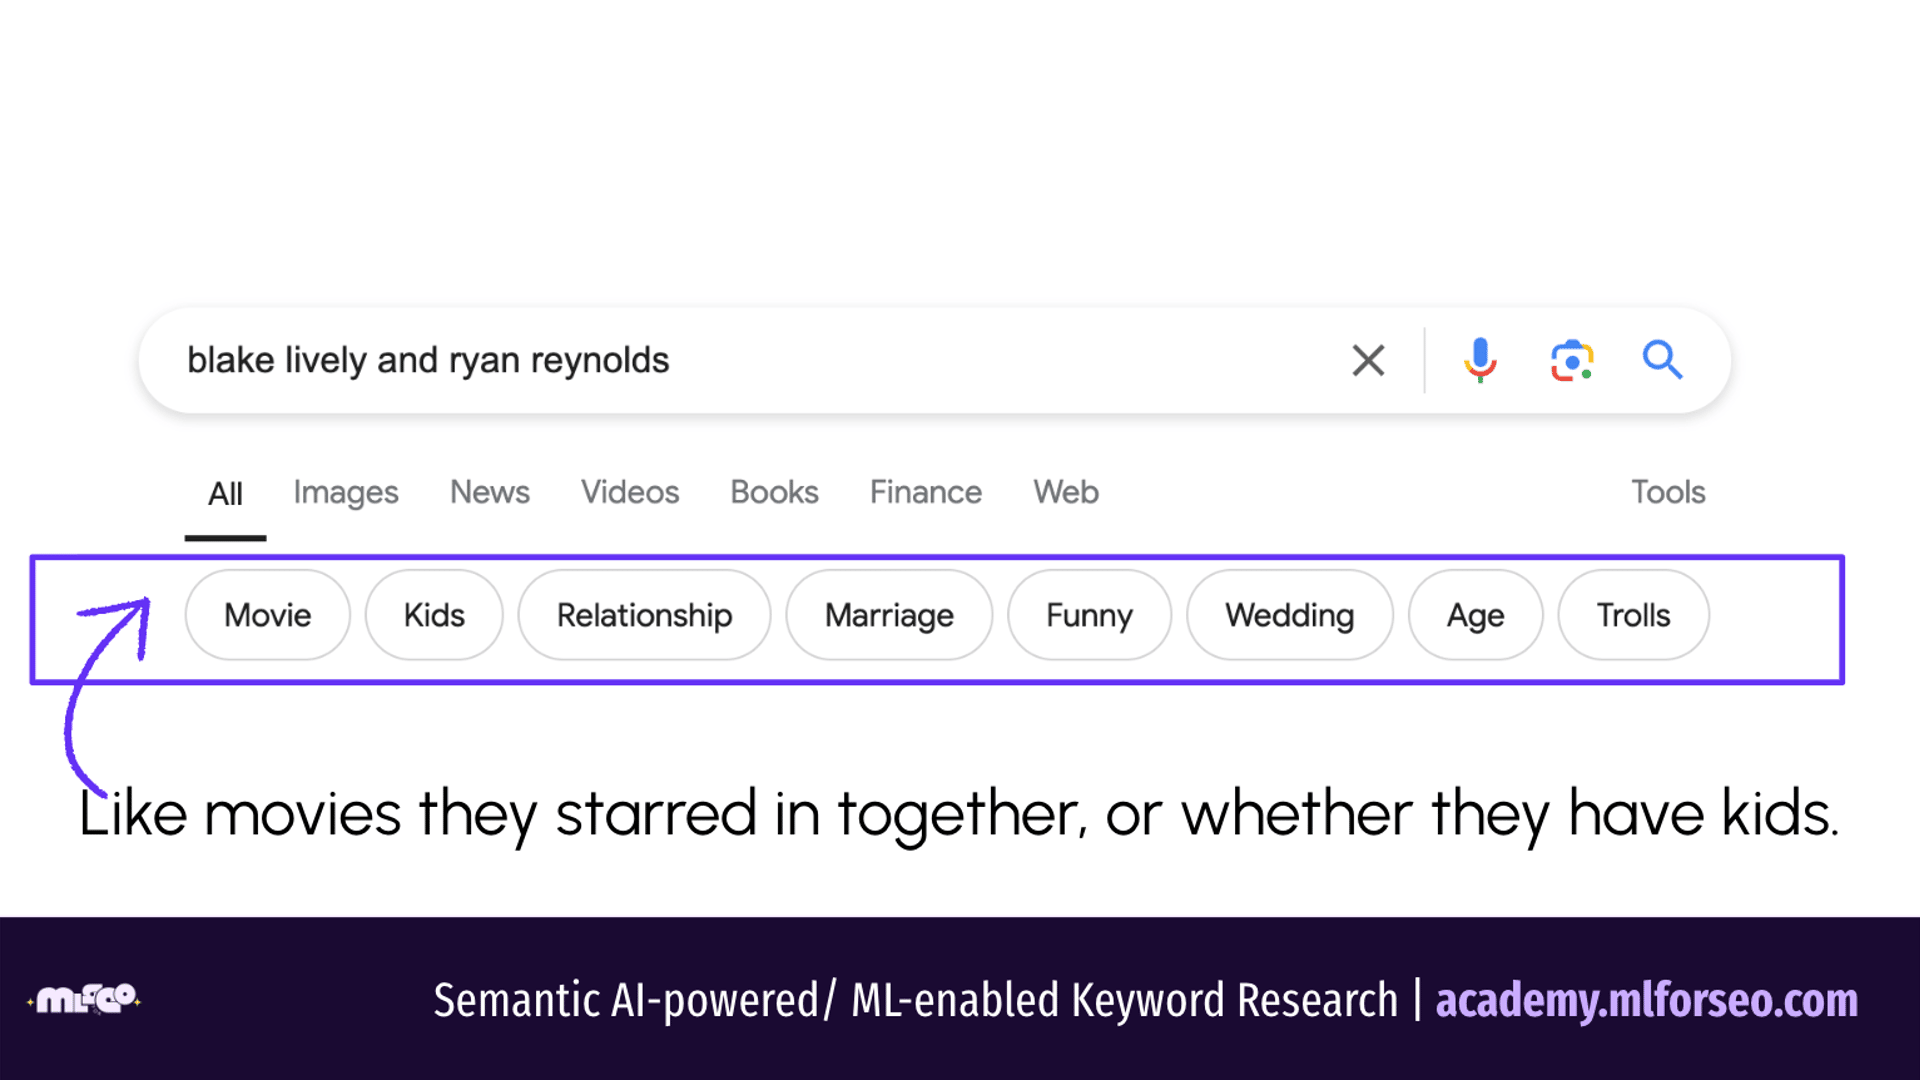Viewport: 1920px width, 1080px height.
Task: Choose the Marriage filter chip
Action: pyautogui.click(x=889, y=615)
